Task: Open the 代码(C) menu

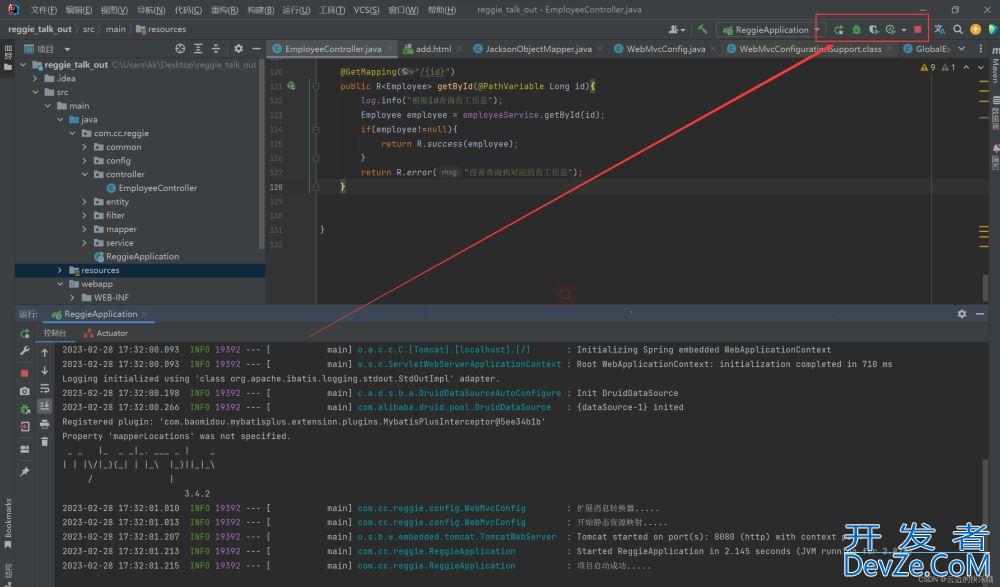Action: [x=188, y=10]
